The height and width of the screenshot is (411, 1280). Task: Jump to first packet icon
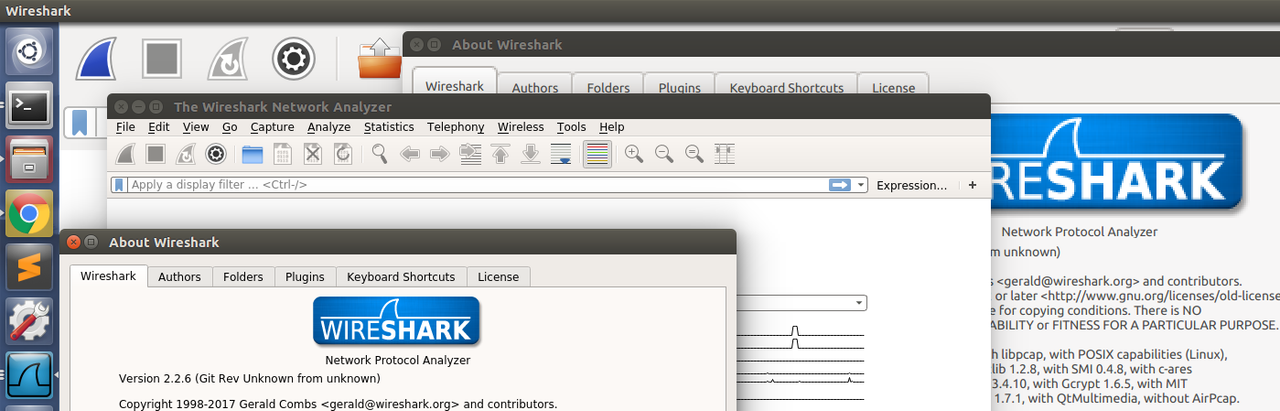point(500,153)
